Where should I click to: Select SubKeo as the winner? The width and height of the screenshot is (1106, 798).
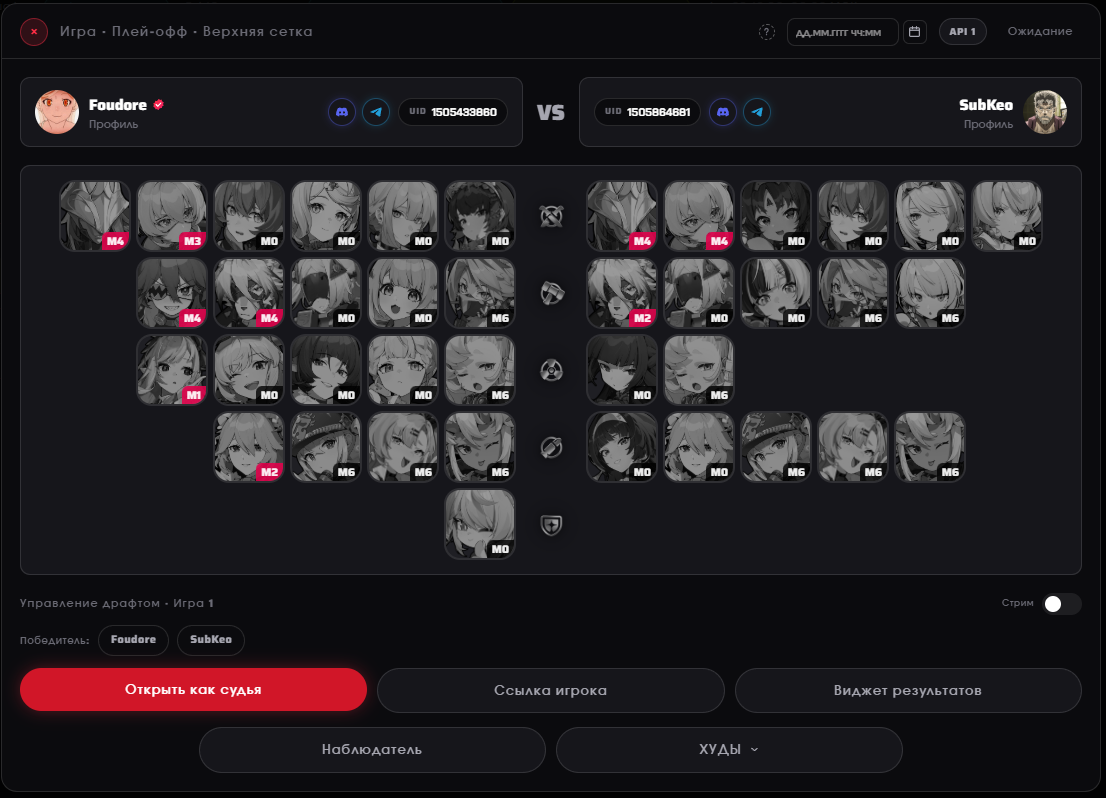211,640
